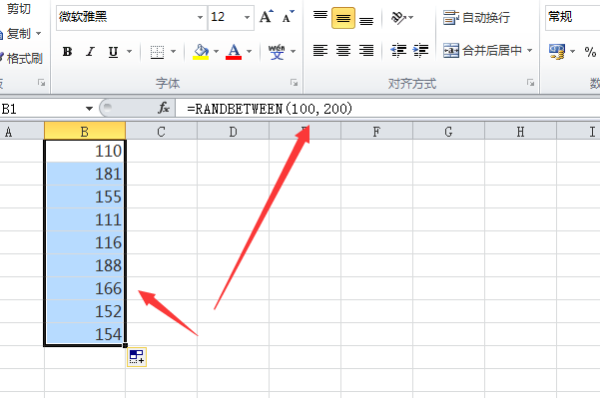The height and width of the screenshot is (398, 600).
Task: Toggle Underline formatting
Action: pos(113,52)
